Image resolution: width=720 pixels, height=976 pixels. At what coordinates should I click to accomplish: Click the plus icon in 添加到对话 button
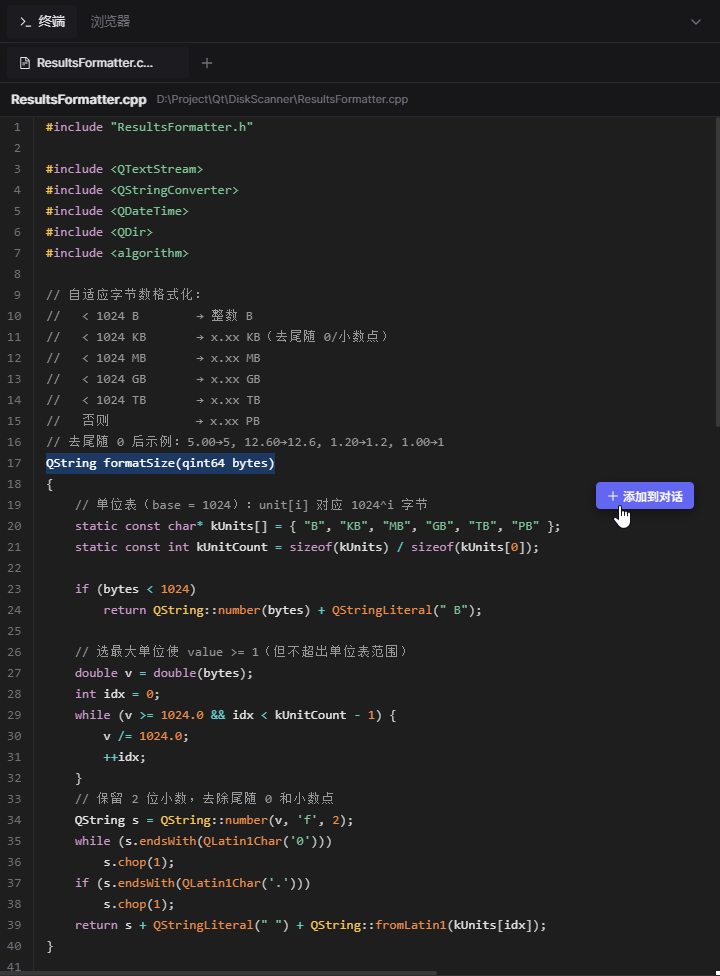[612, 496]
